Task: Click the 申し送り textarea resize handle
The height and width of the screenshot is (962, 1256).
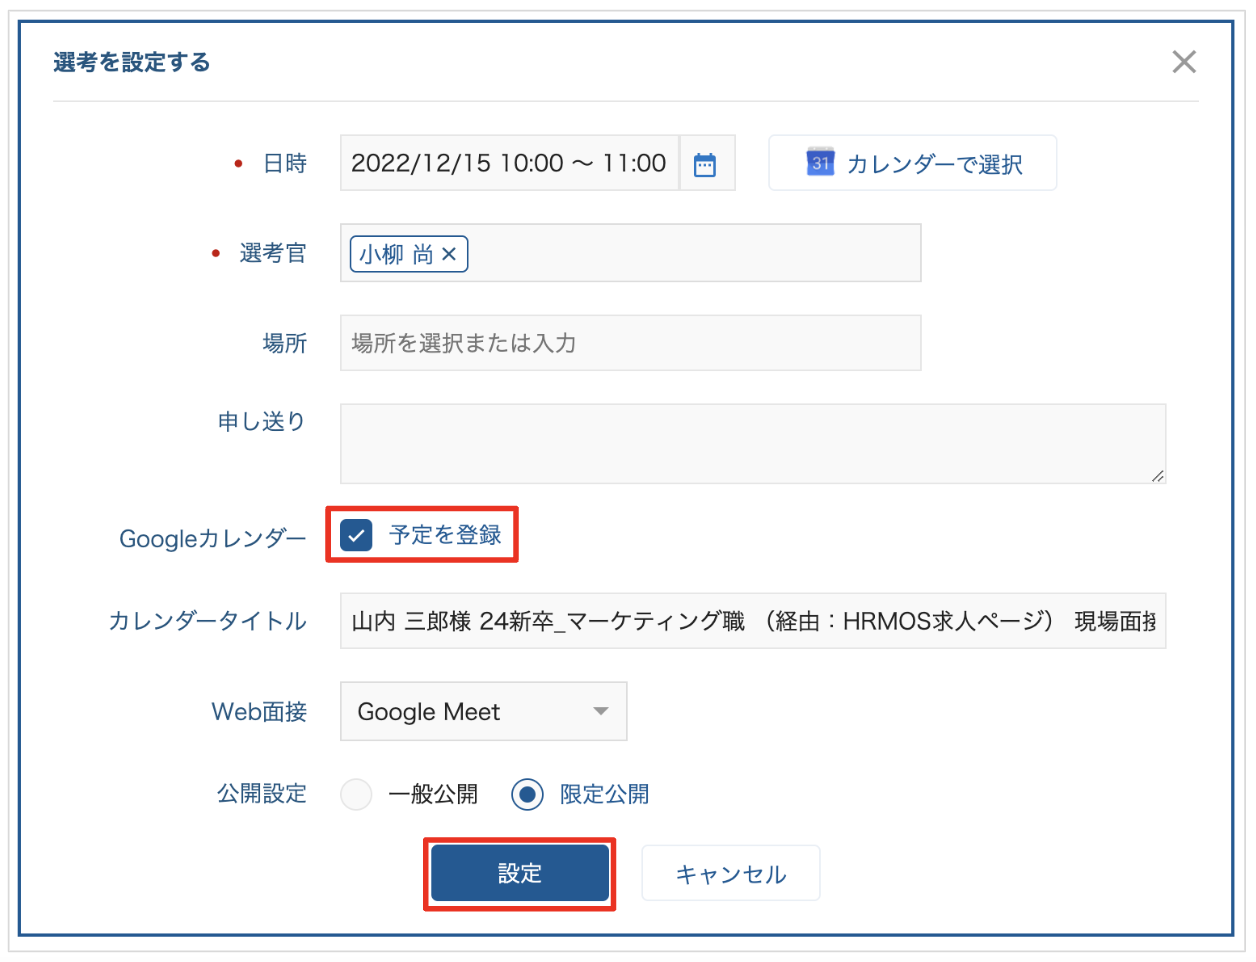Action: (1157, 476)
